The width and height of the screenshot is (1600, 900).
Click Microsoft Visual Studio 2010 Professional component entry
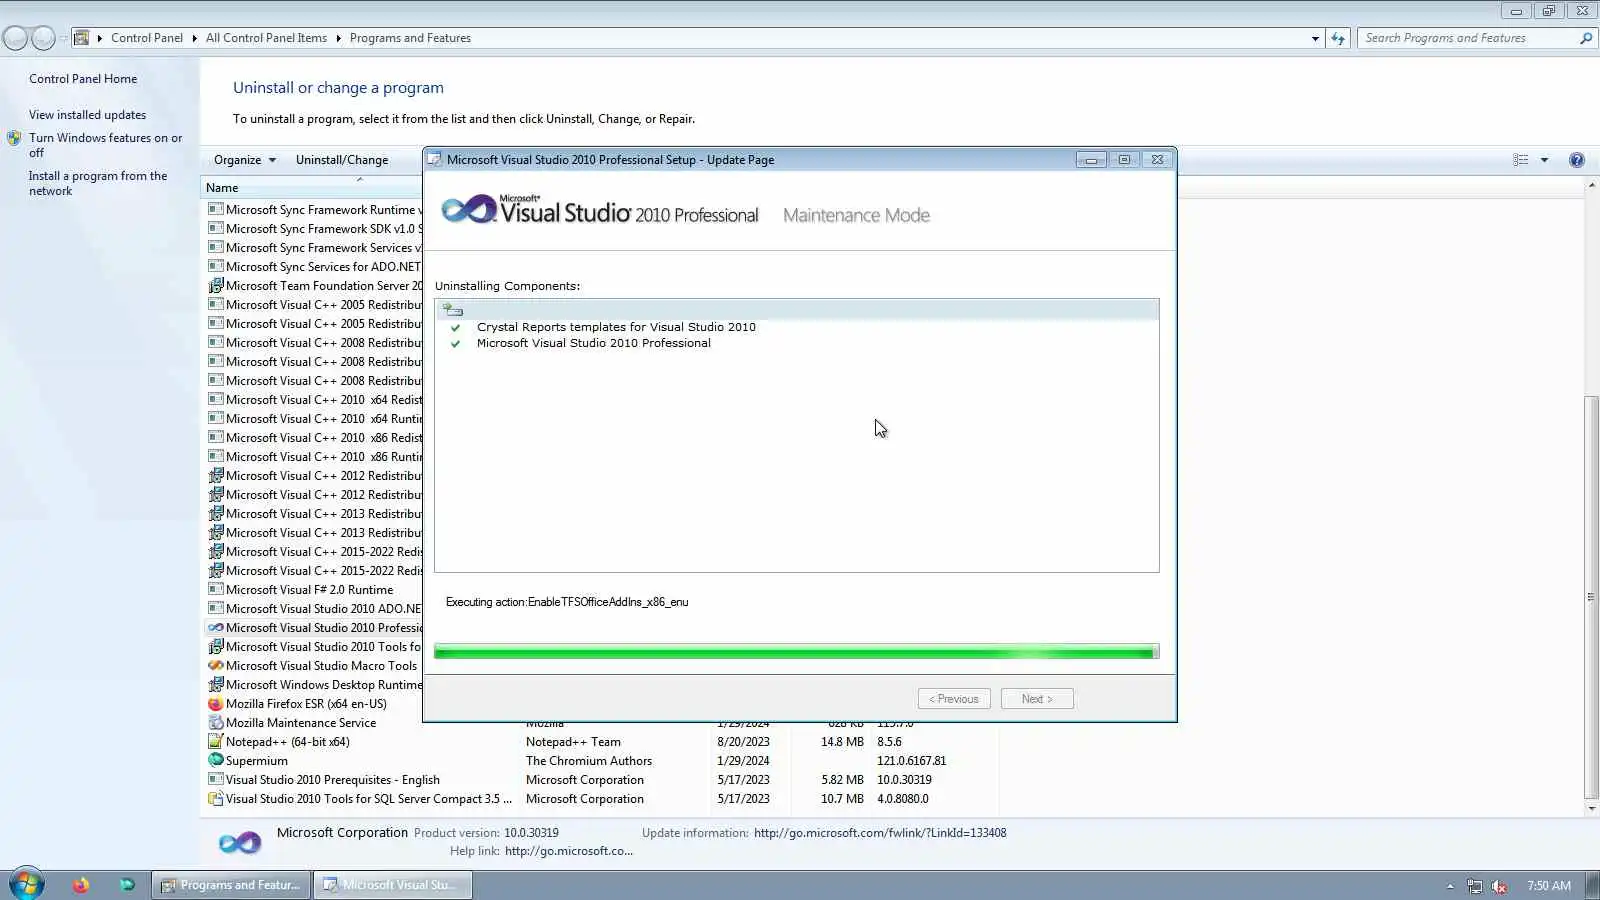coord(594,343)
